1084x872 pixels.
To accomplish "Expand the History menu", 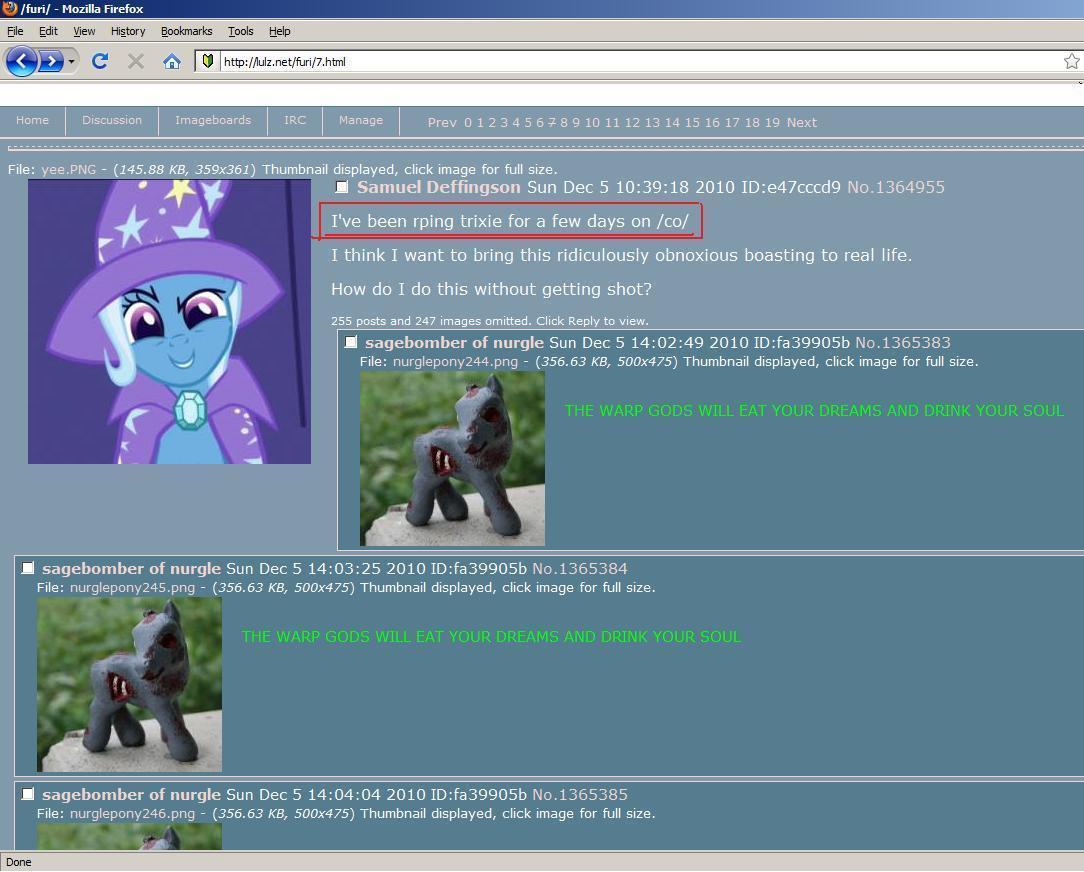I will pyautogui.click(x=127, y=31).
